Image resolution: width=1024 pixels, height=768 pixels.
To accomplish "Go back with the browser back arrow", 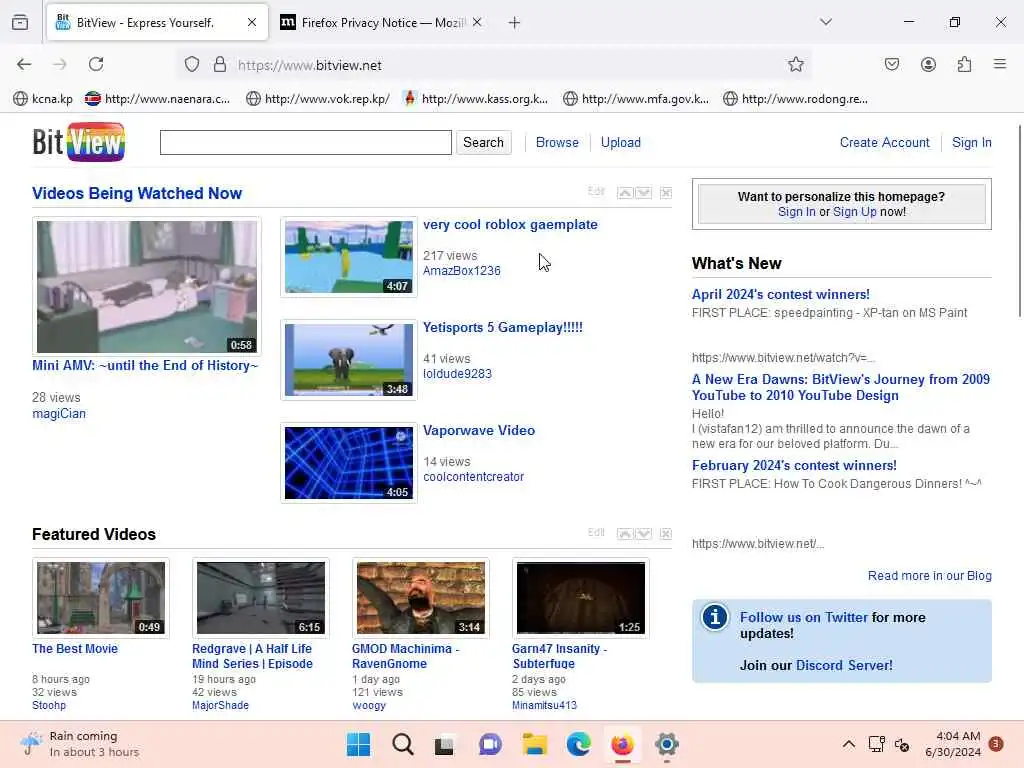I will click(x=24, y=64).
